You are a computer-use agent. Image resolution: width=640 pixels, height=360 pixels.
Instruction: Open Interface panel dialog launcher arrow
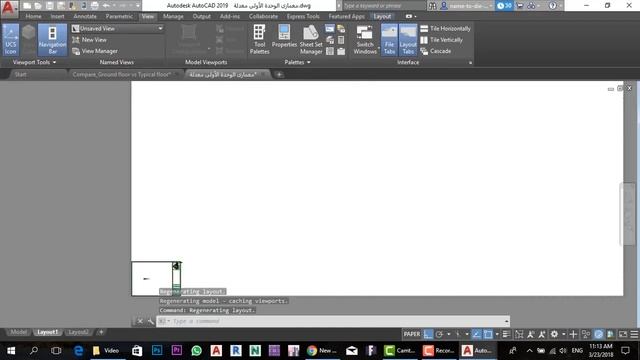click(x=470, y=63)
